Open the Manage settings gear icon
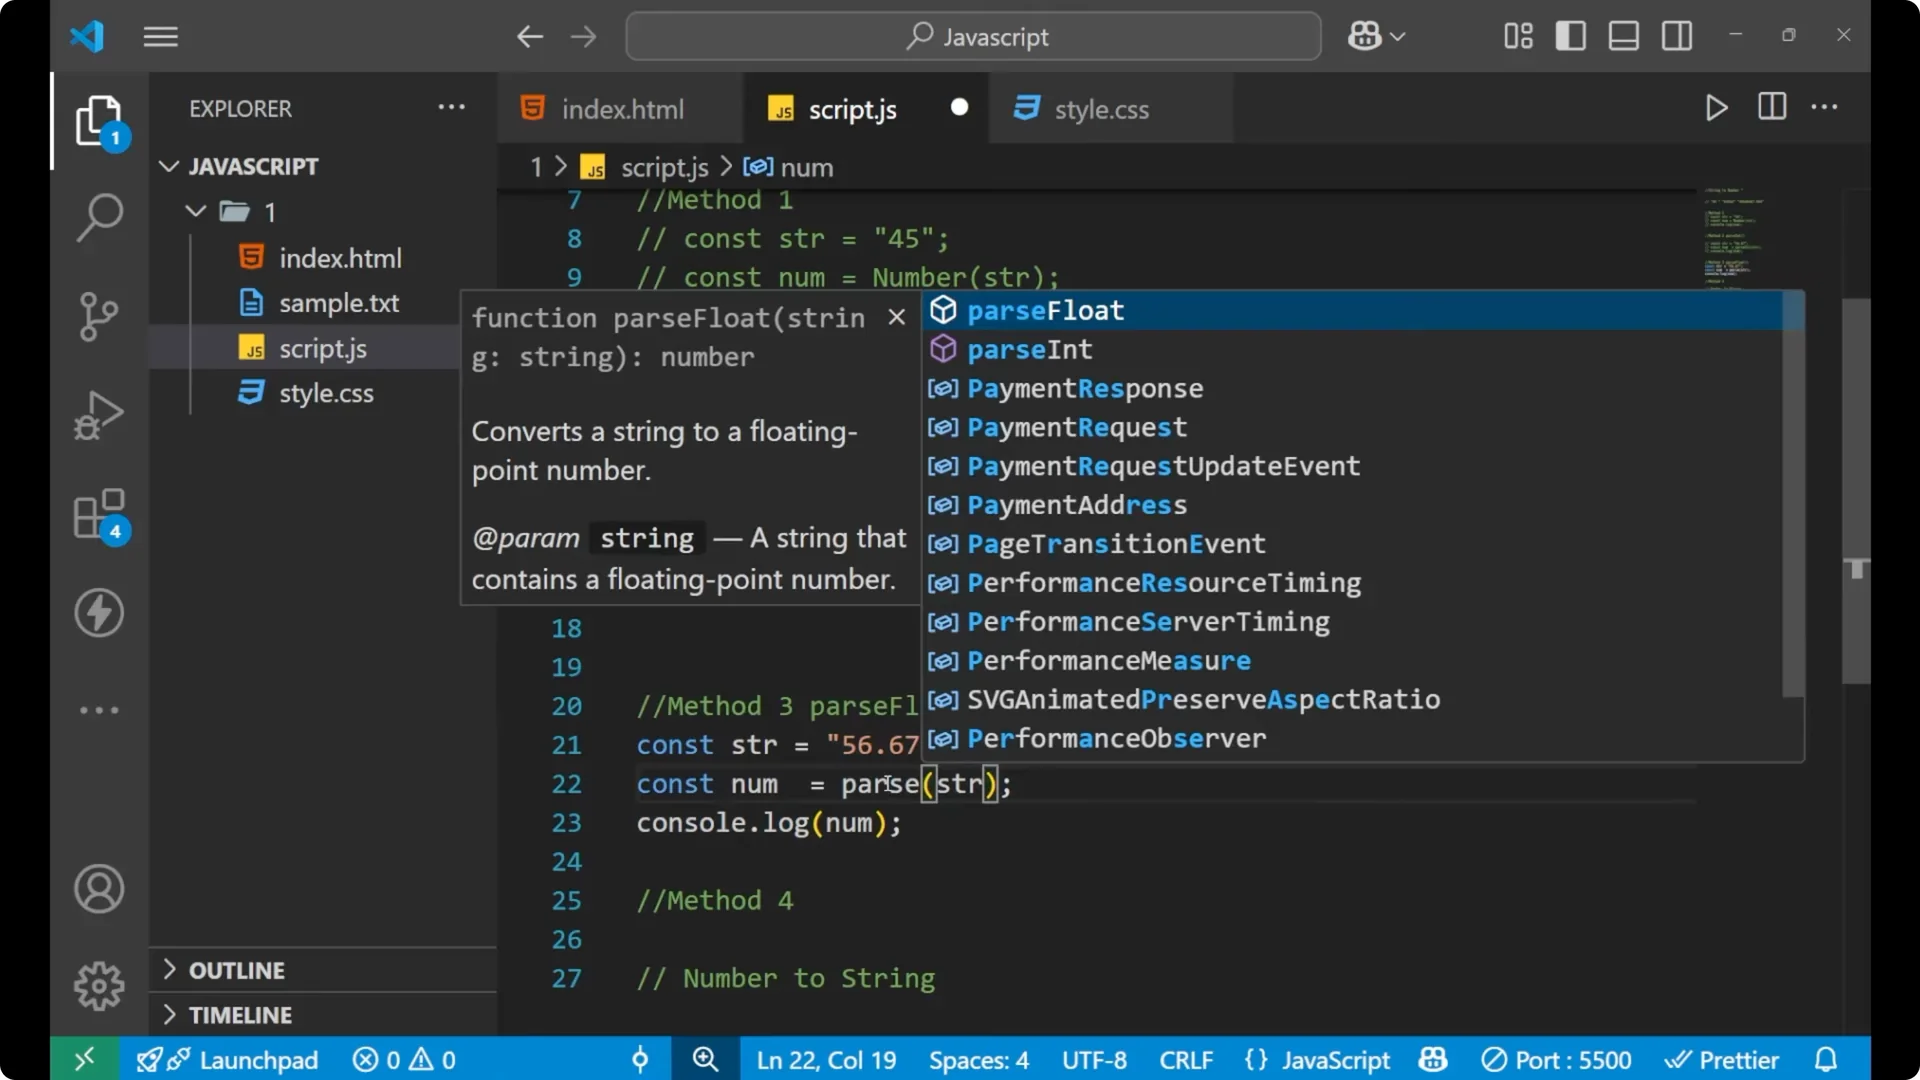 coord(99,985)
